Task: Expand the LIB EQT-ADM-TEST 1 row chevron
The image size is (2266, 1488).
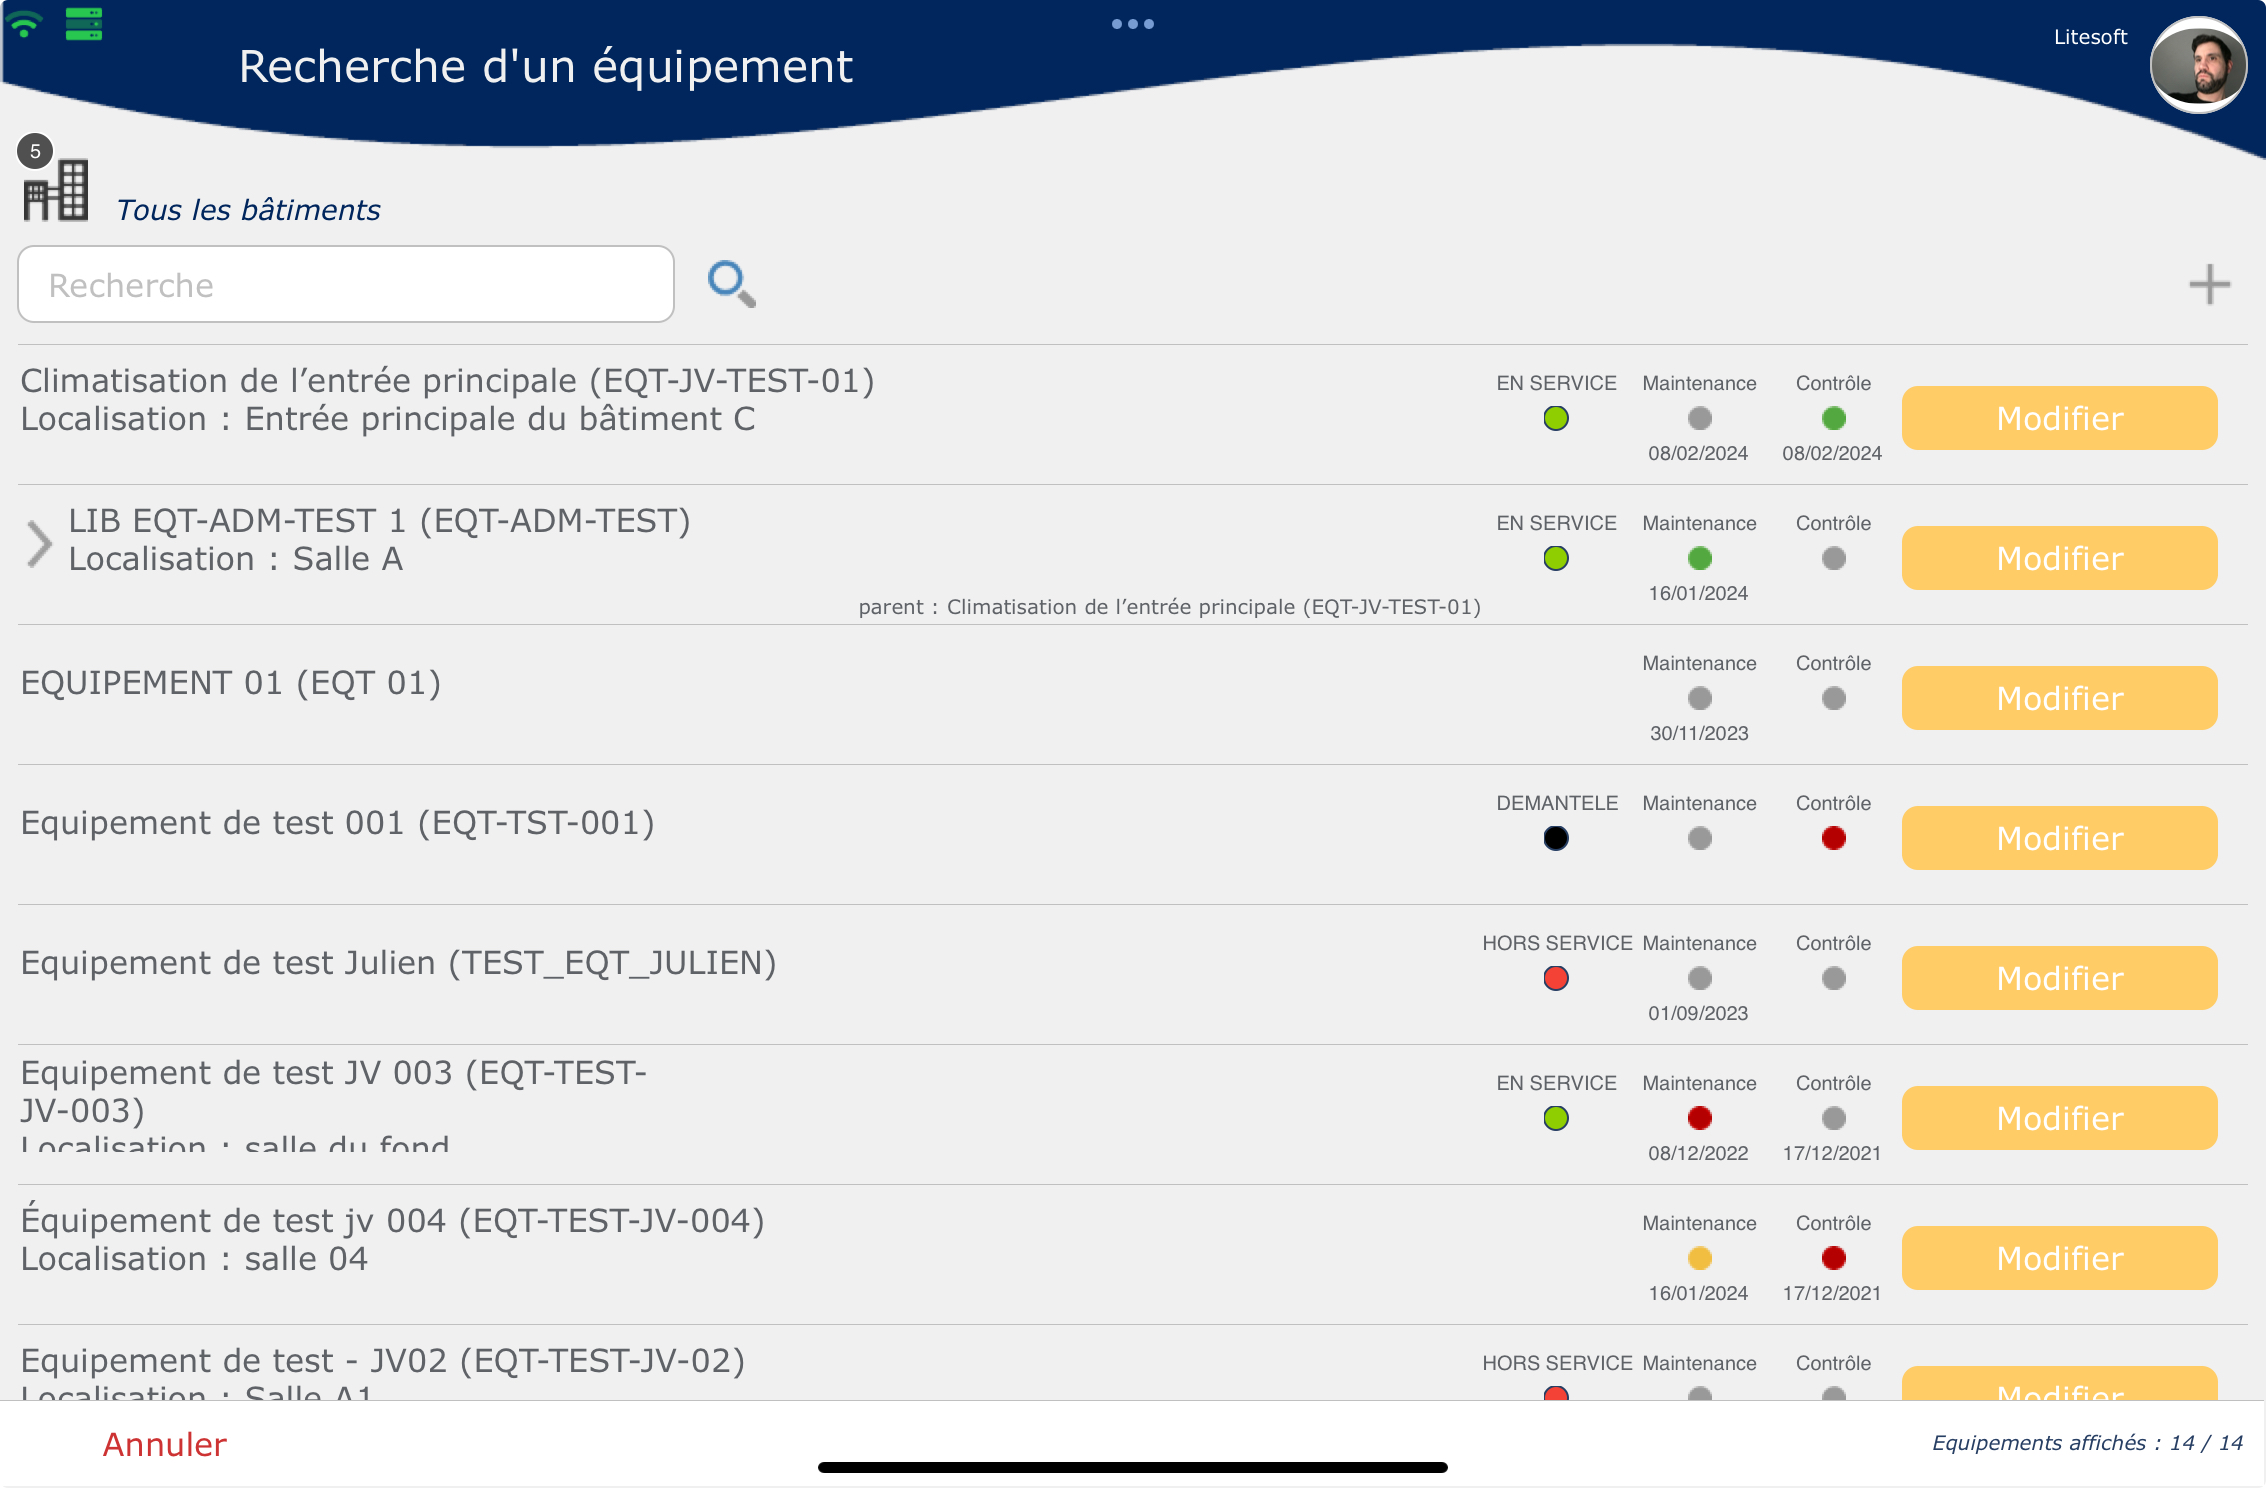Action: point(39,544)
